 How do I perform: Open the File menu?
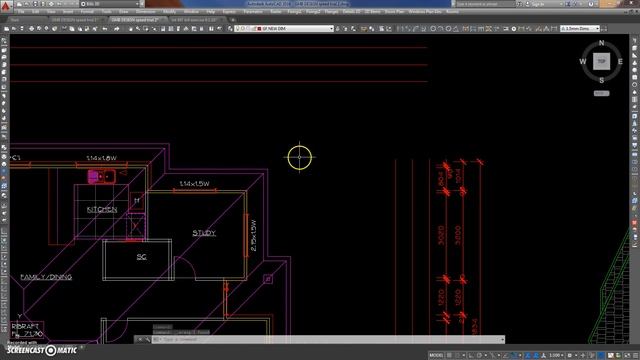click(x=21, y=12)
